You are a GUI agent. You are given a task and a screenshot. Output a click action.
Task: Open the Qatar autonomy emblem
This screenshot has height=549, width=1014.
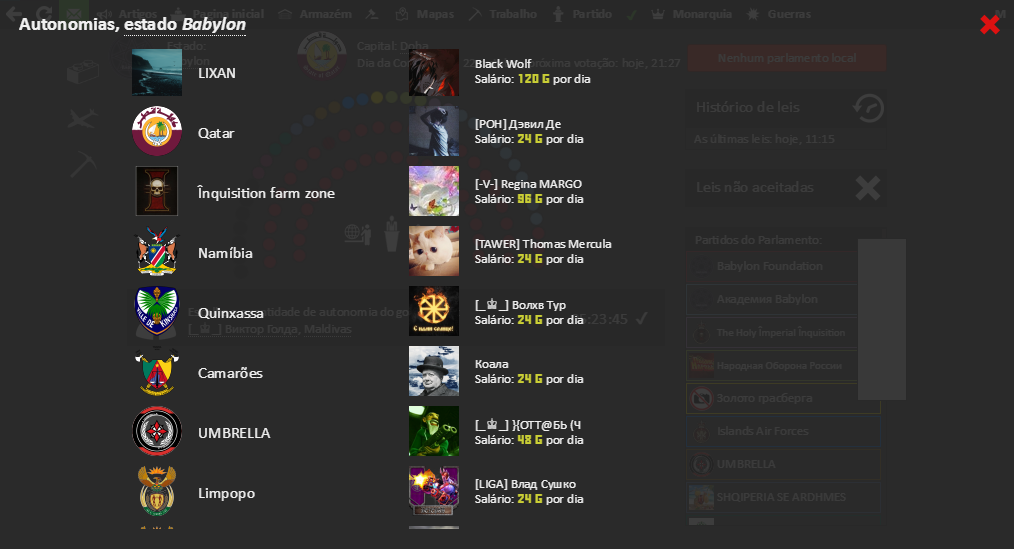click(x=156, y=131)
